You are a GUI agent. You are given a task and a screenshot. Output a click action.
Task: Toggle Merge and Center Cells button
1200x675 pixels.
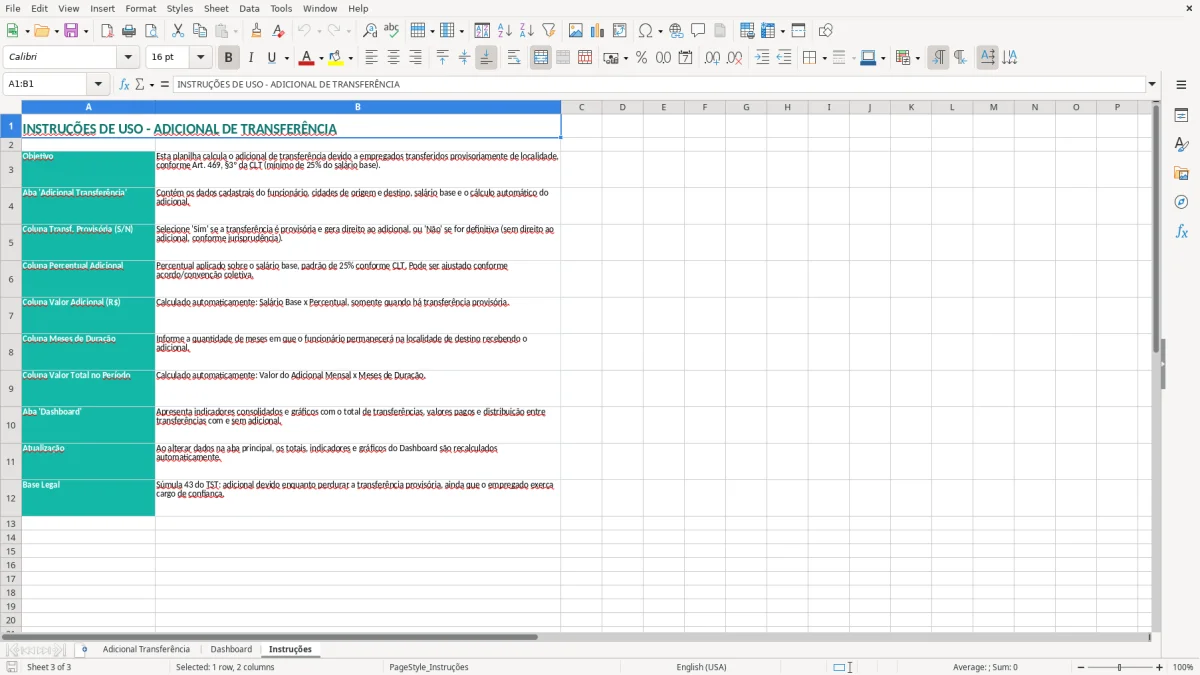click(541, 58)
